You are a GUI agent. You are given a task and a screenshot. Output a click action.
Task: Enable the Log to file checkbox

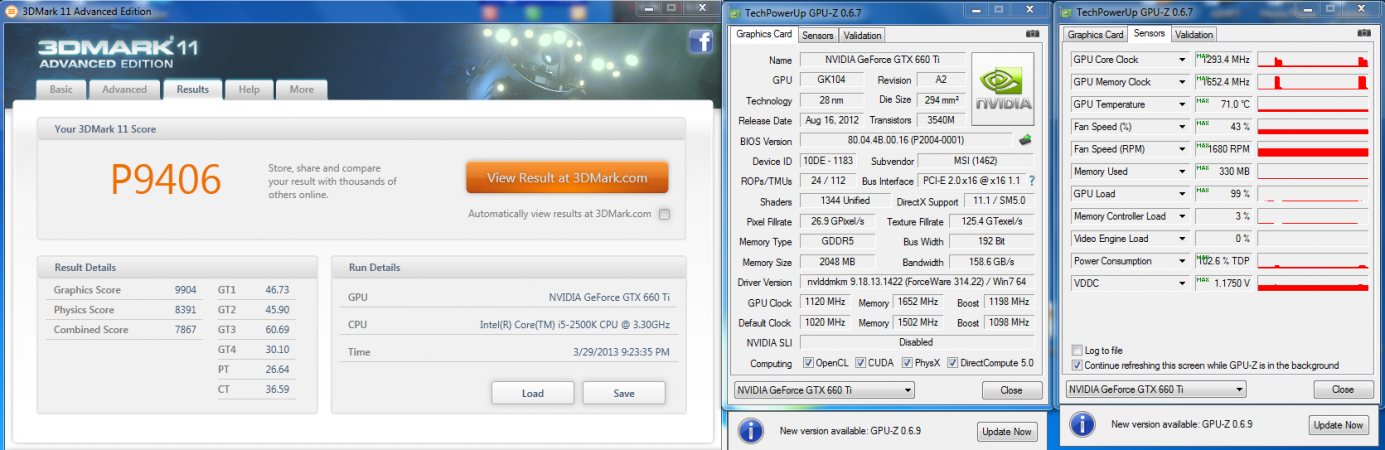point(1076,350)
